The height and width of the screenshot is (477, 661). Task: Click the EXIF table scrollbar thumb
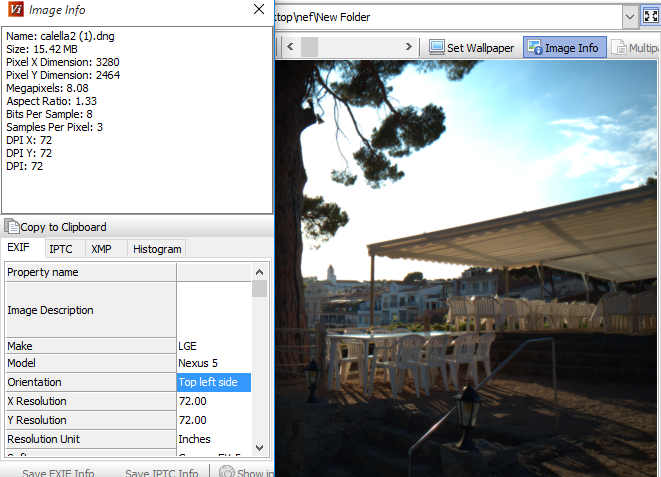(x=260, y=289)
